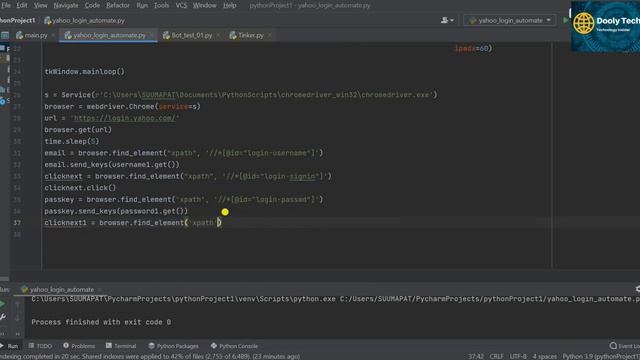Open the Window menu
Viewport: 640px width, 360px height.
click(204, 5)
